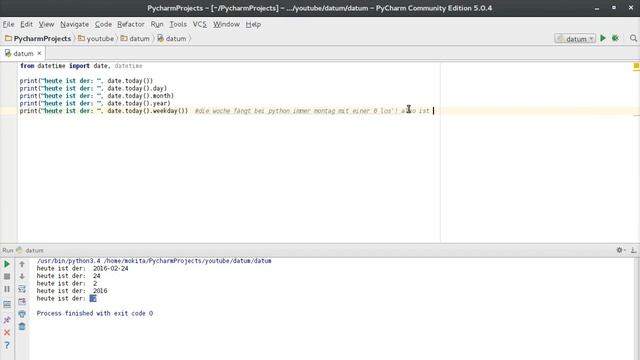Click the Run panel title label

tap(8, 250)
